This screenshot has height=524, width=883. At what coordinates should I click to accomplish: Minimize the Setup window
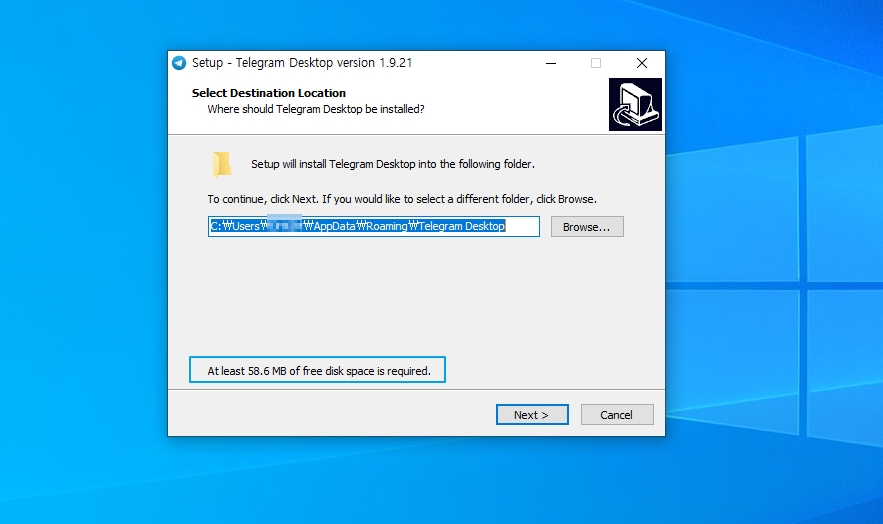551,63
